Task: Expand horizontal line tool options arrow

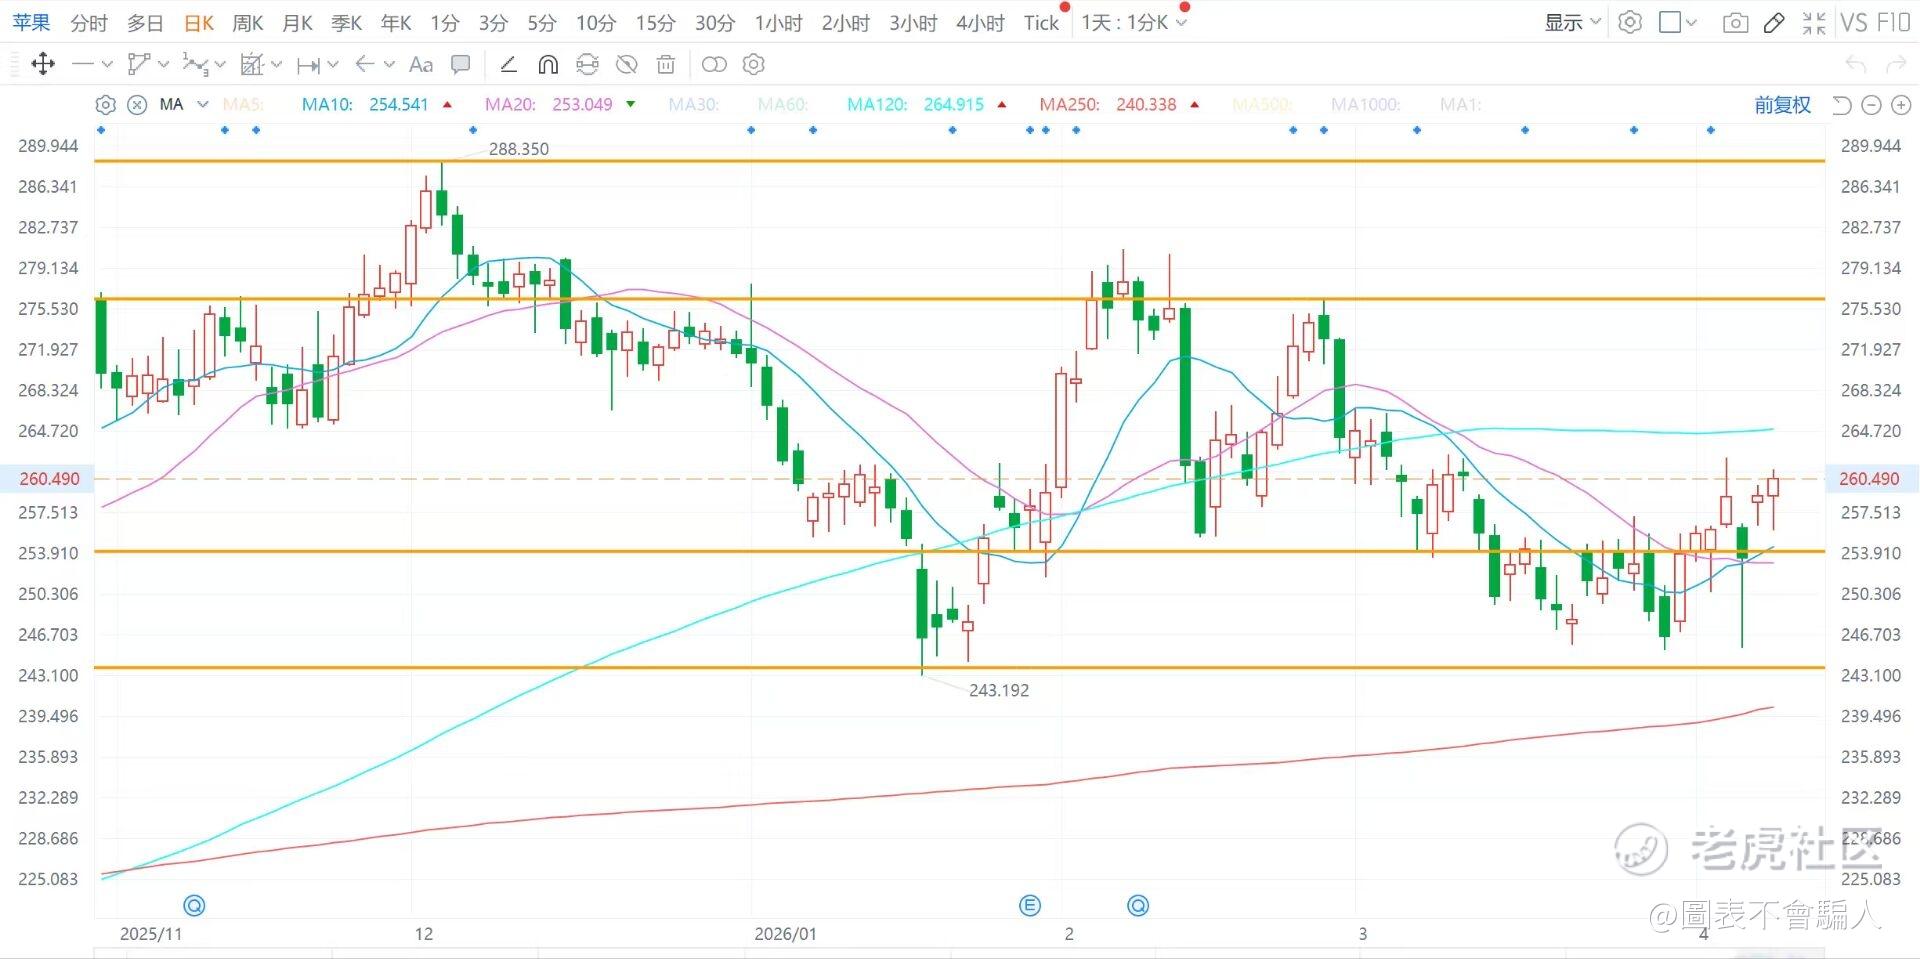Action: pyautogui.click(x=107, y=65)
